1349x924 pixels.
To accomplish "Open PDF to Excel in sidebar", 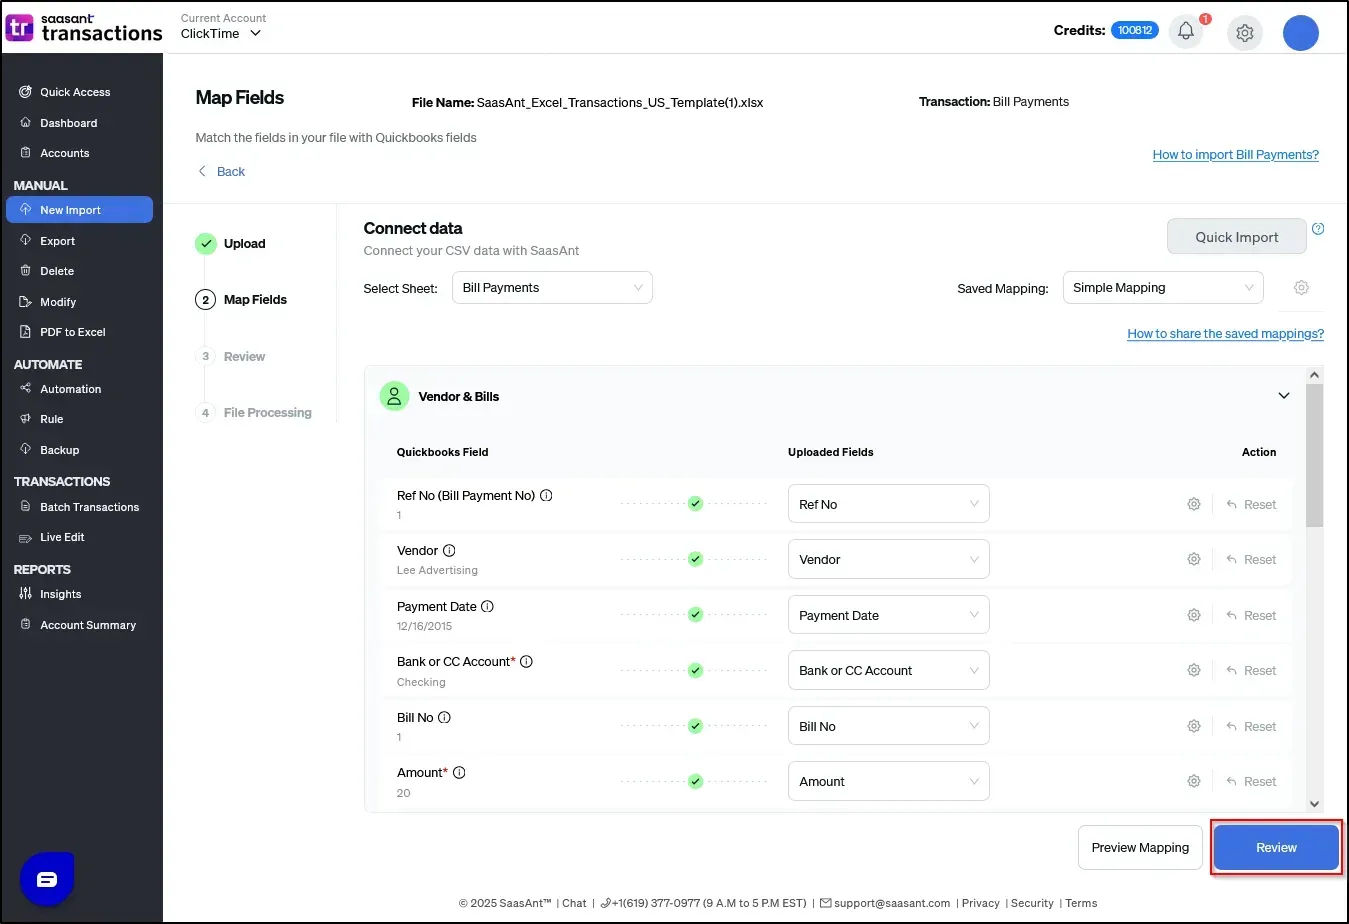I will [73, 332].
